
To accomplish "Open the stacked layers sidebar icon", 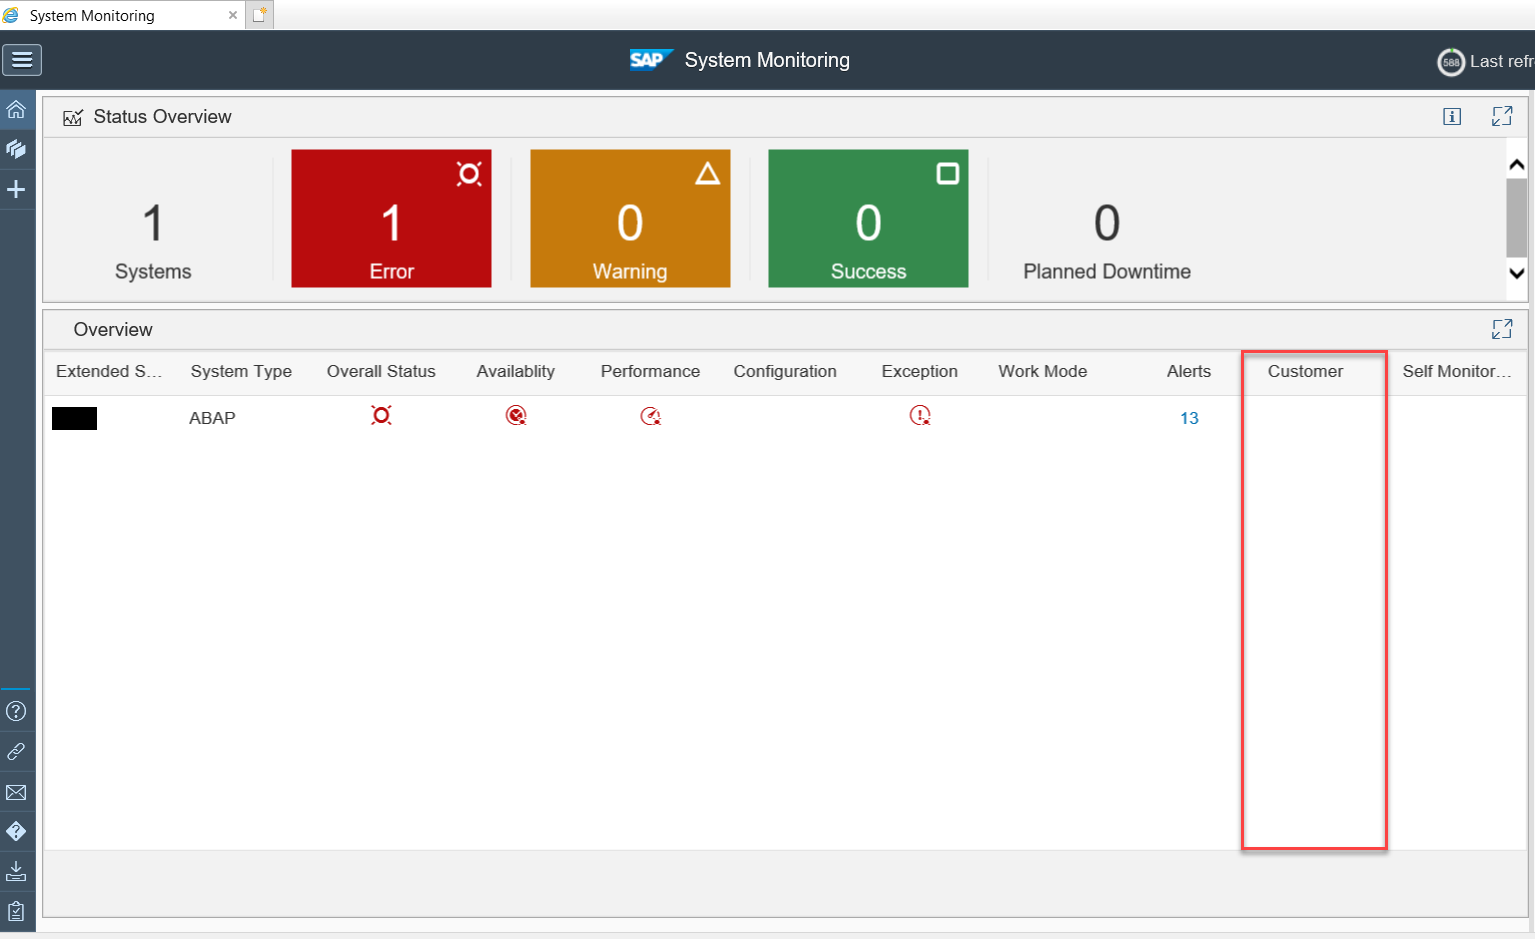I will 16,149.
